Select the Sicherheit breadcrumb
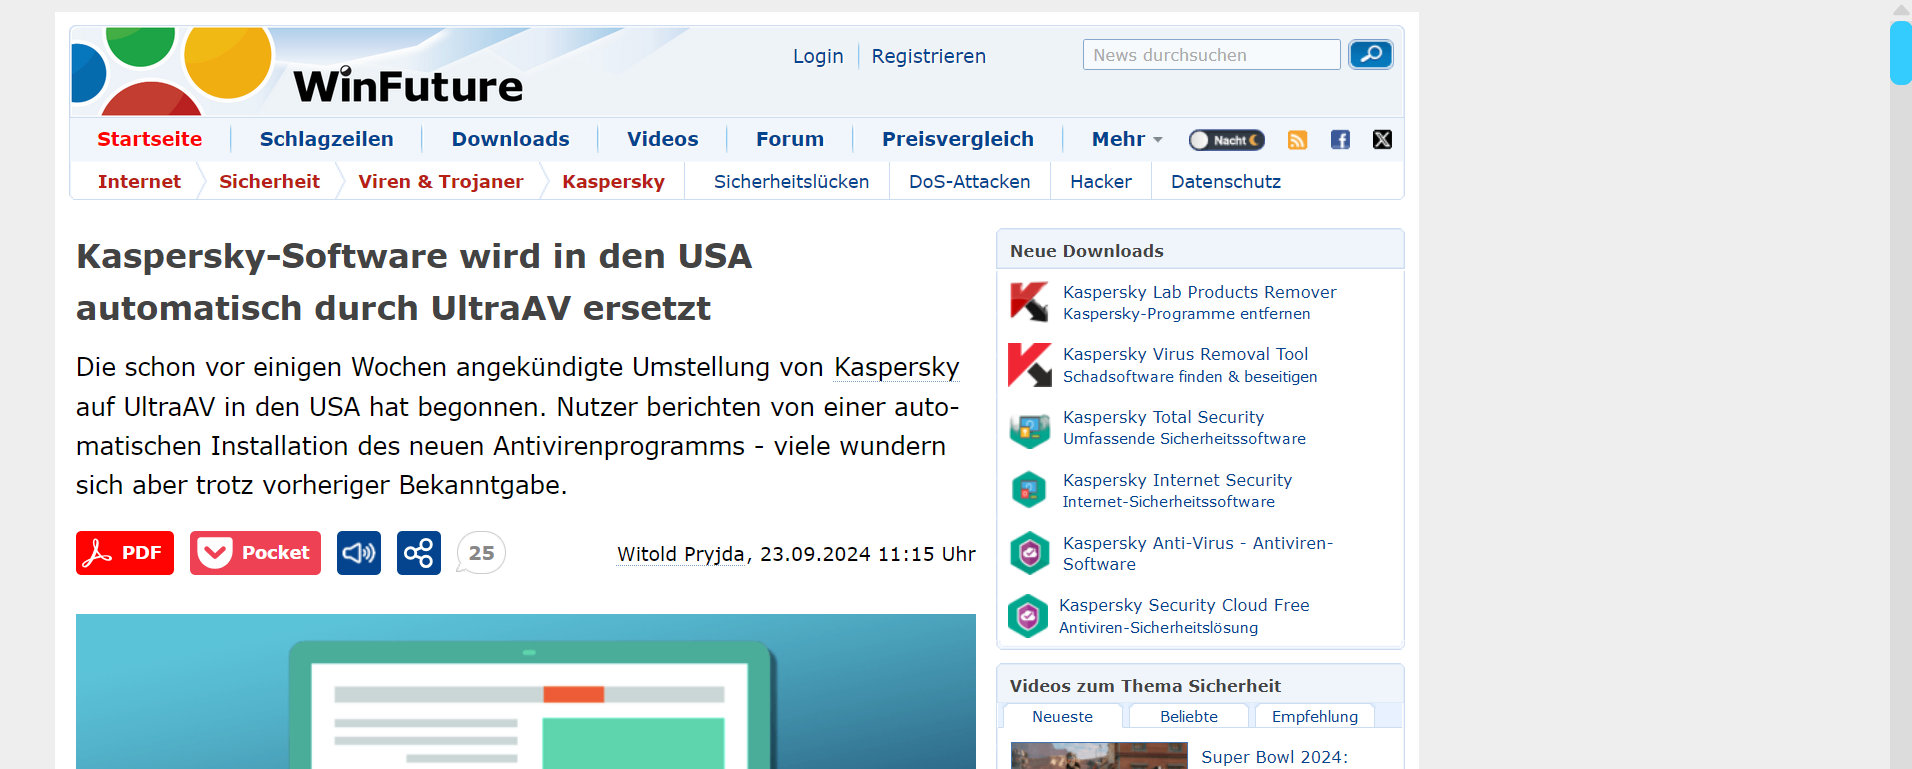 pos(270,181)
